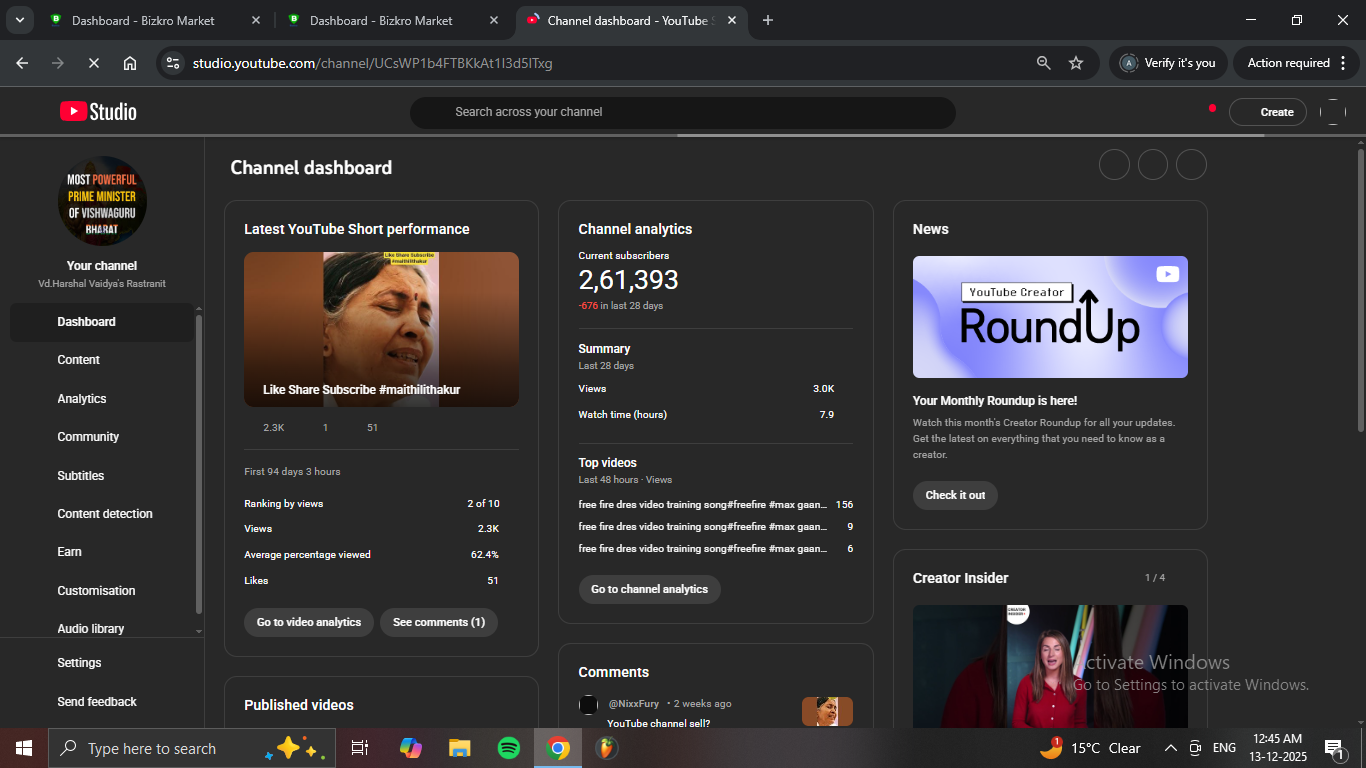The height and width of the screenshot is (768, 1366).
Task: Open the Create menu button
Action: (x=1268, y=112)
